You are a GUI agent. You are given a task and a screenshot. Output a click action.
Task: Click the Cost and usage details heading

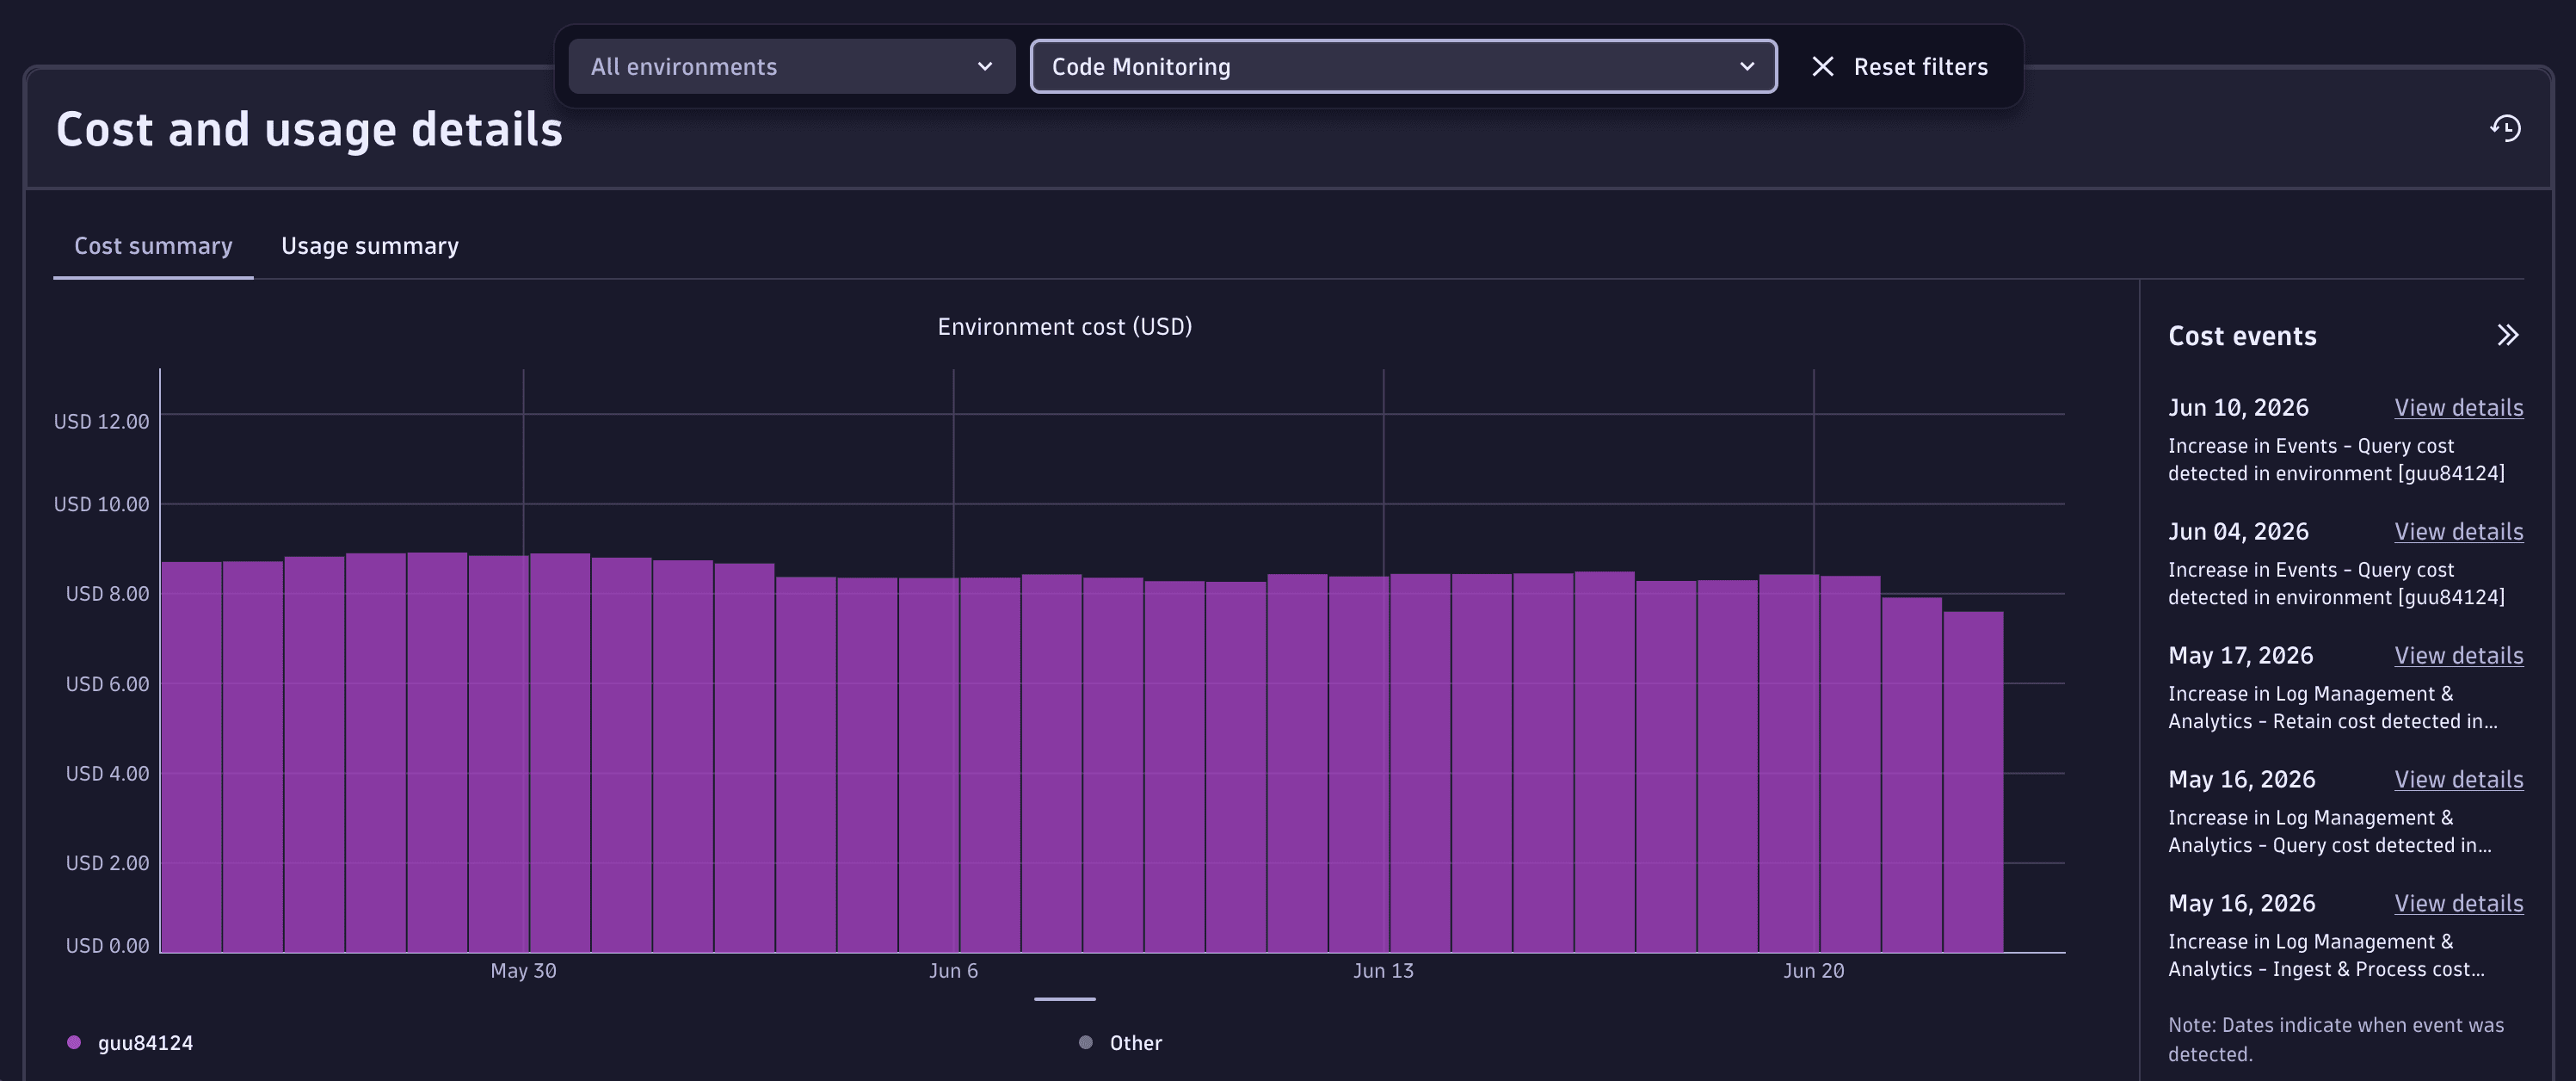tap(309, 129)
